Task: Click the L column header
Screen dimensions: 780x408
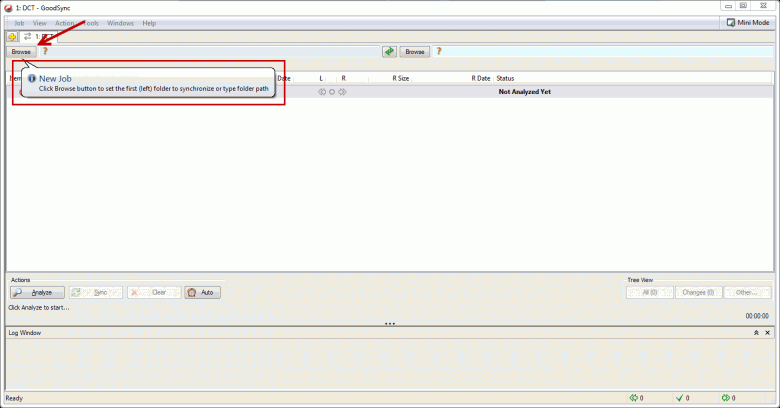Action: [x=320, y=79]
